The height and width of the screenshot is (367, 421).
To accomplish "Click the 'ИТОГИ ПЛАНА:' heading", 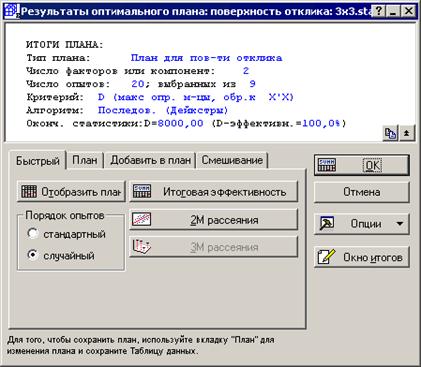I will (x=65, y=45).
